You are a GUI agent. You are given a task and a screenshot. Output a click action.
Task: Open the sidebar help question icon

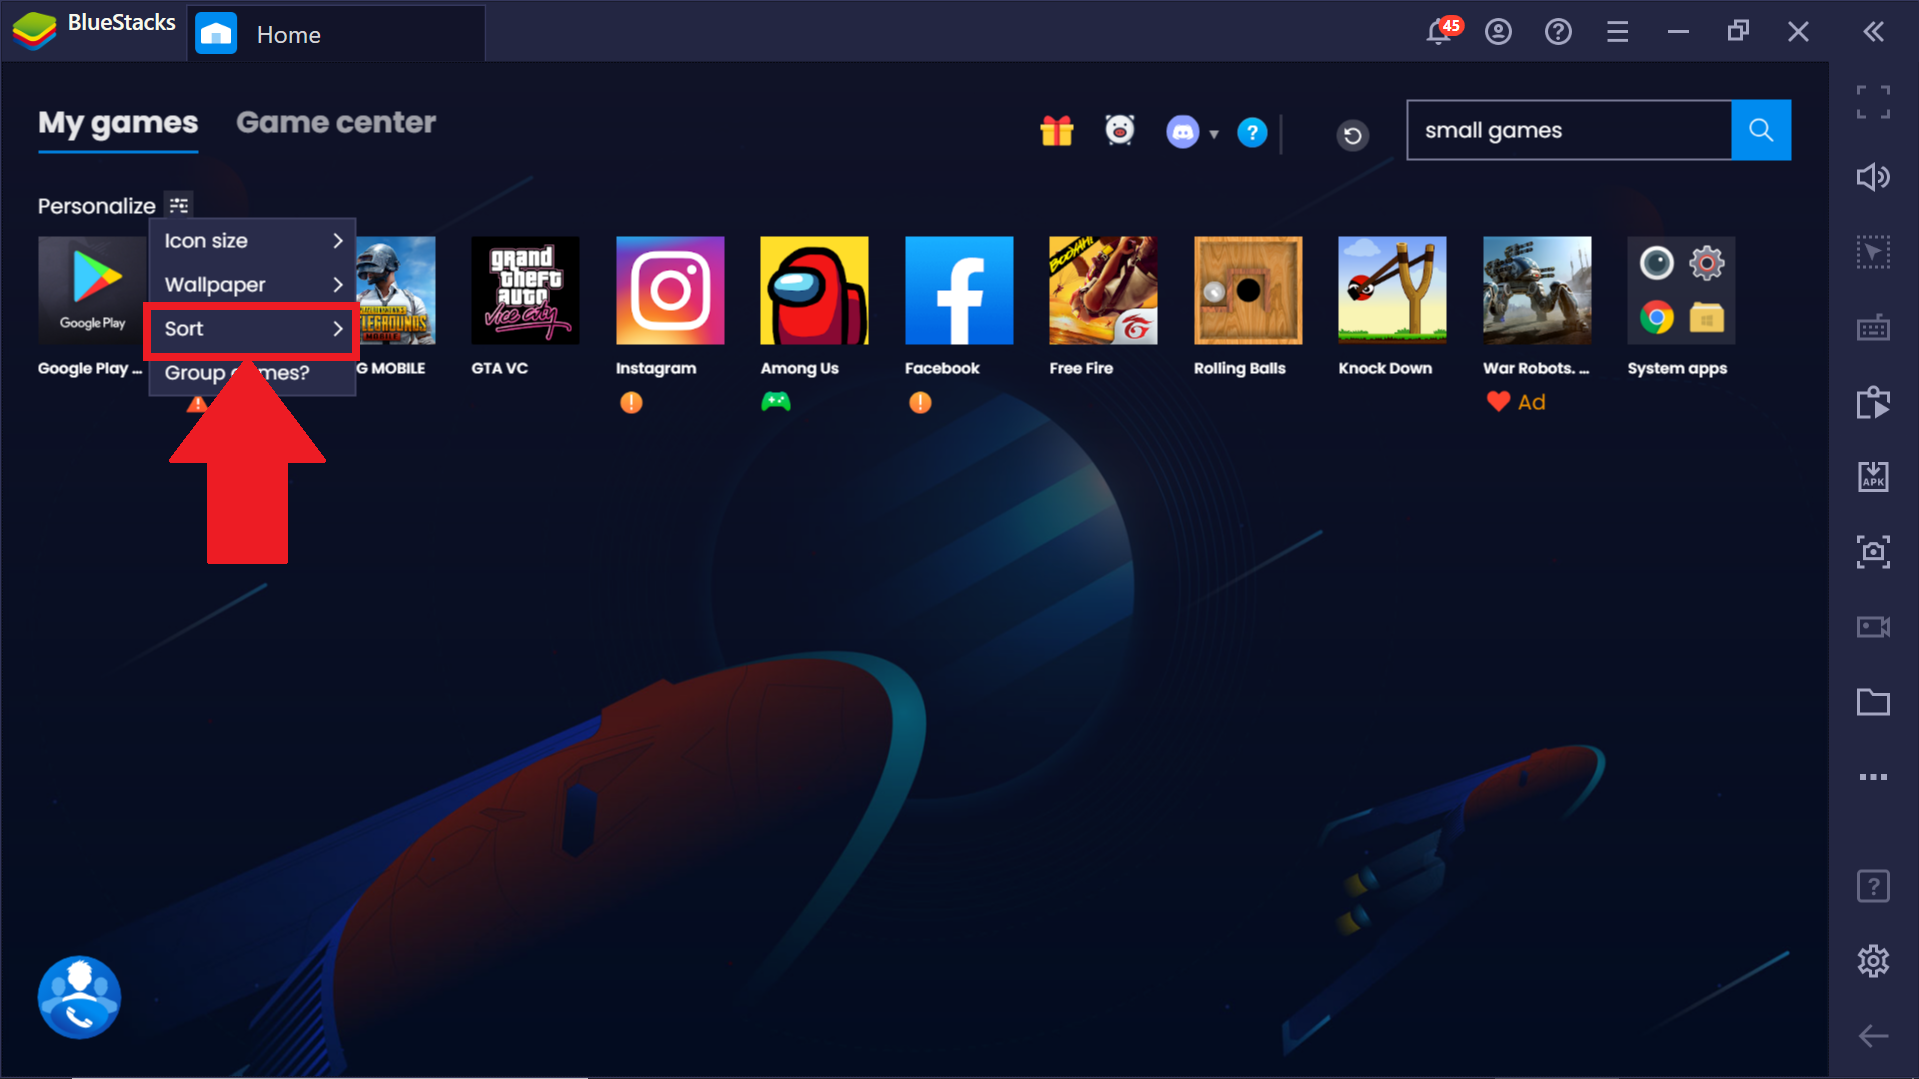1873,886
